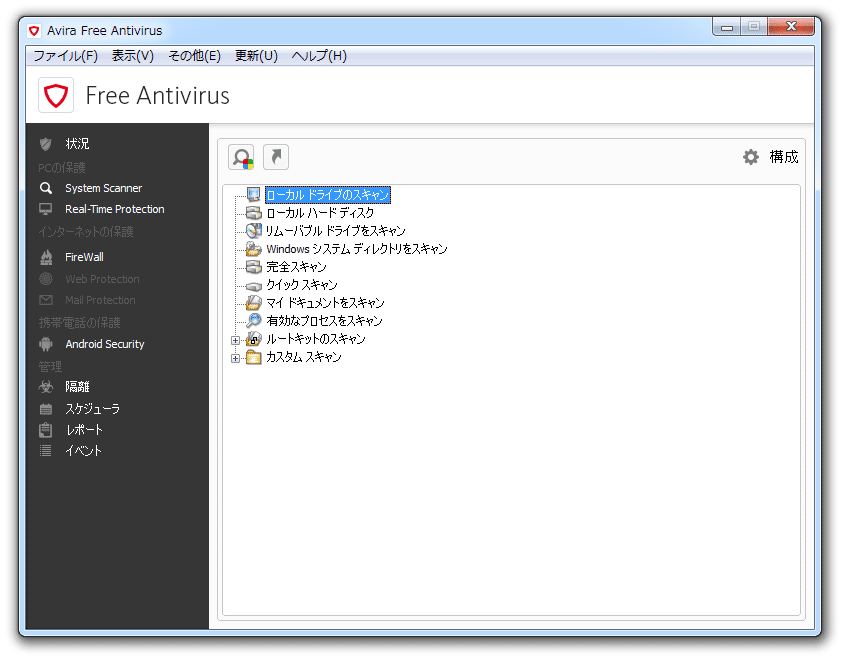Screen dimensions: 841x658
Task: Select System Scanner in the sidebar
Action: [104, 188]
